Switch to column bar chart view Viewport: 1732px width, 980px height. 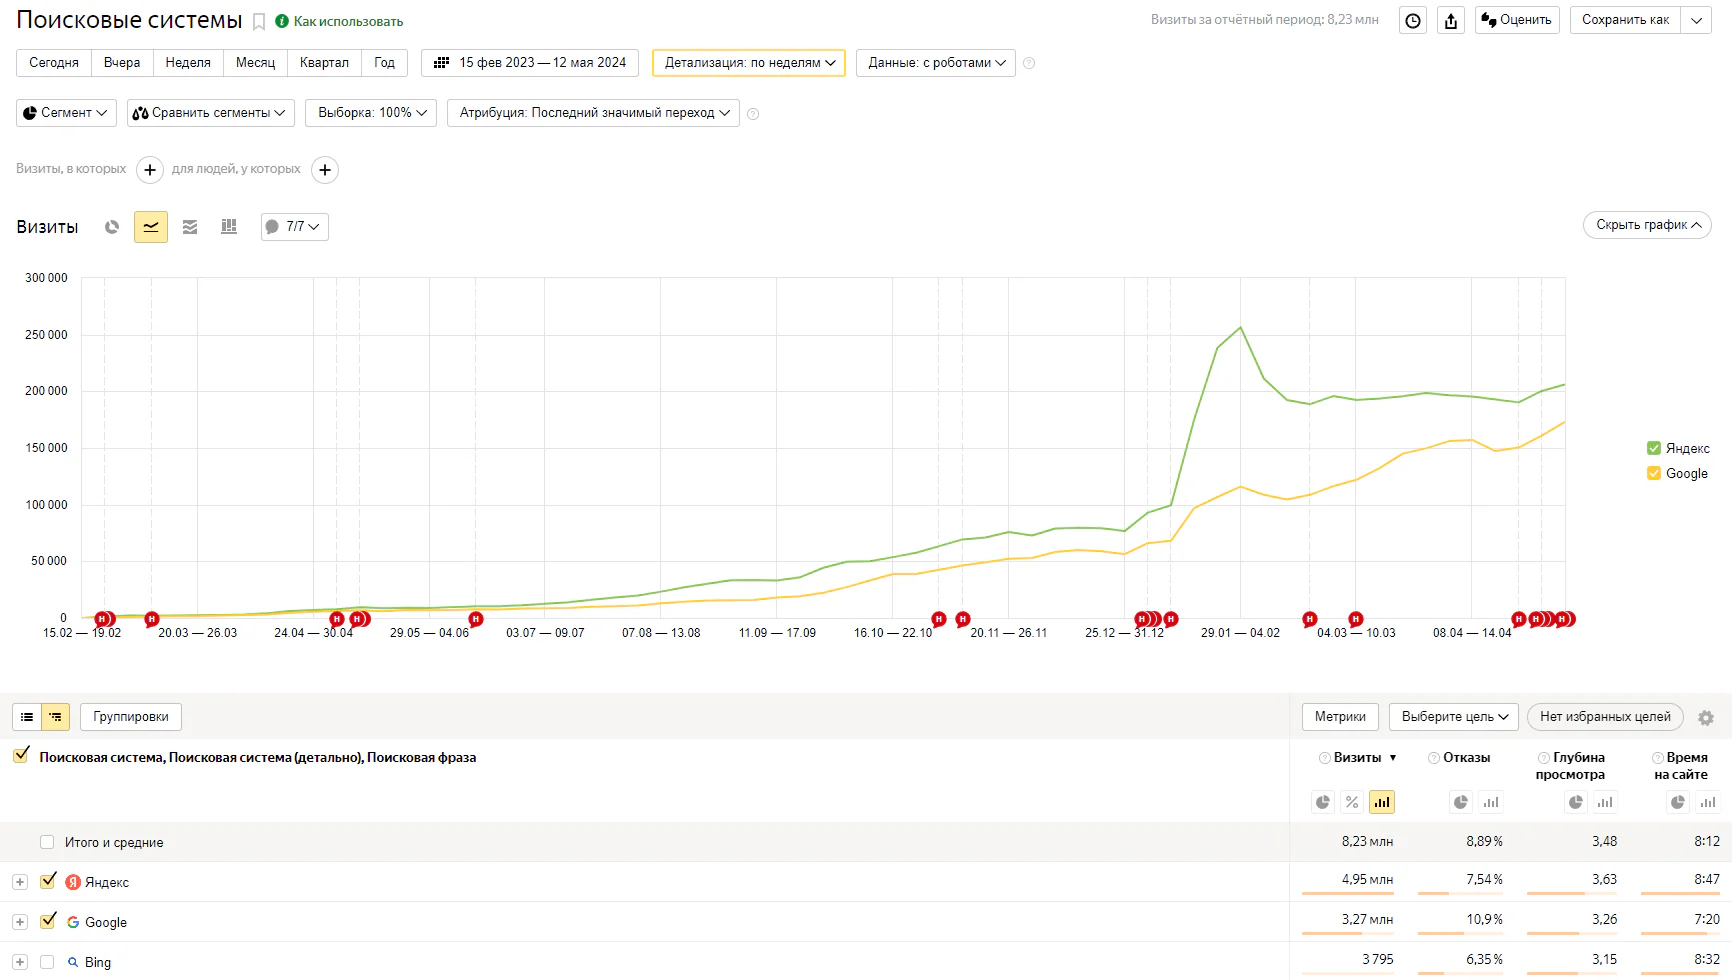coord(229,227)
